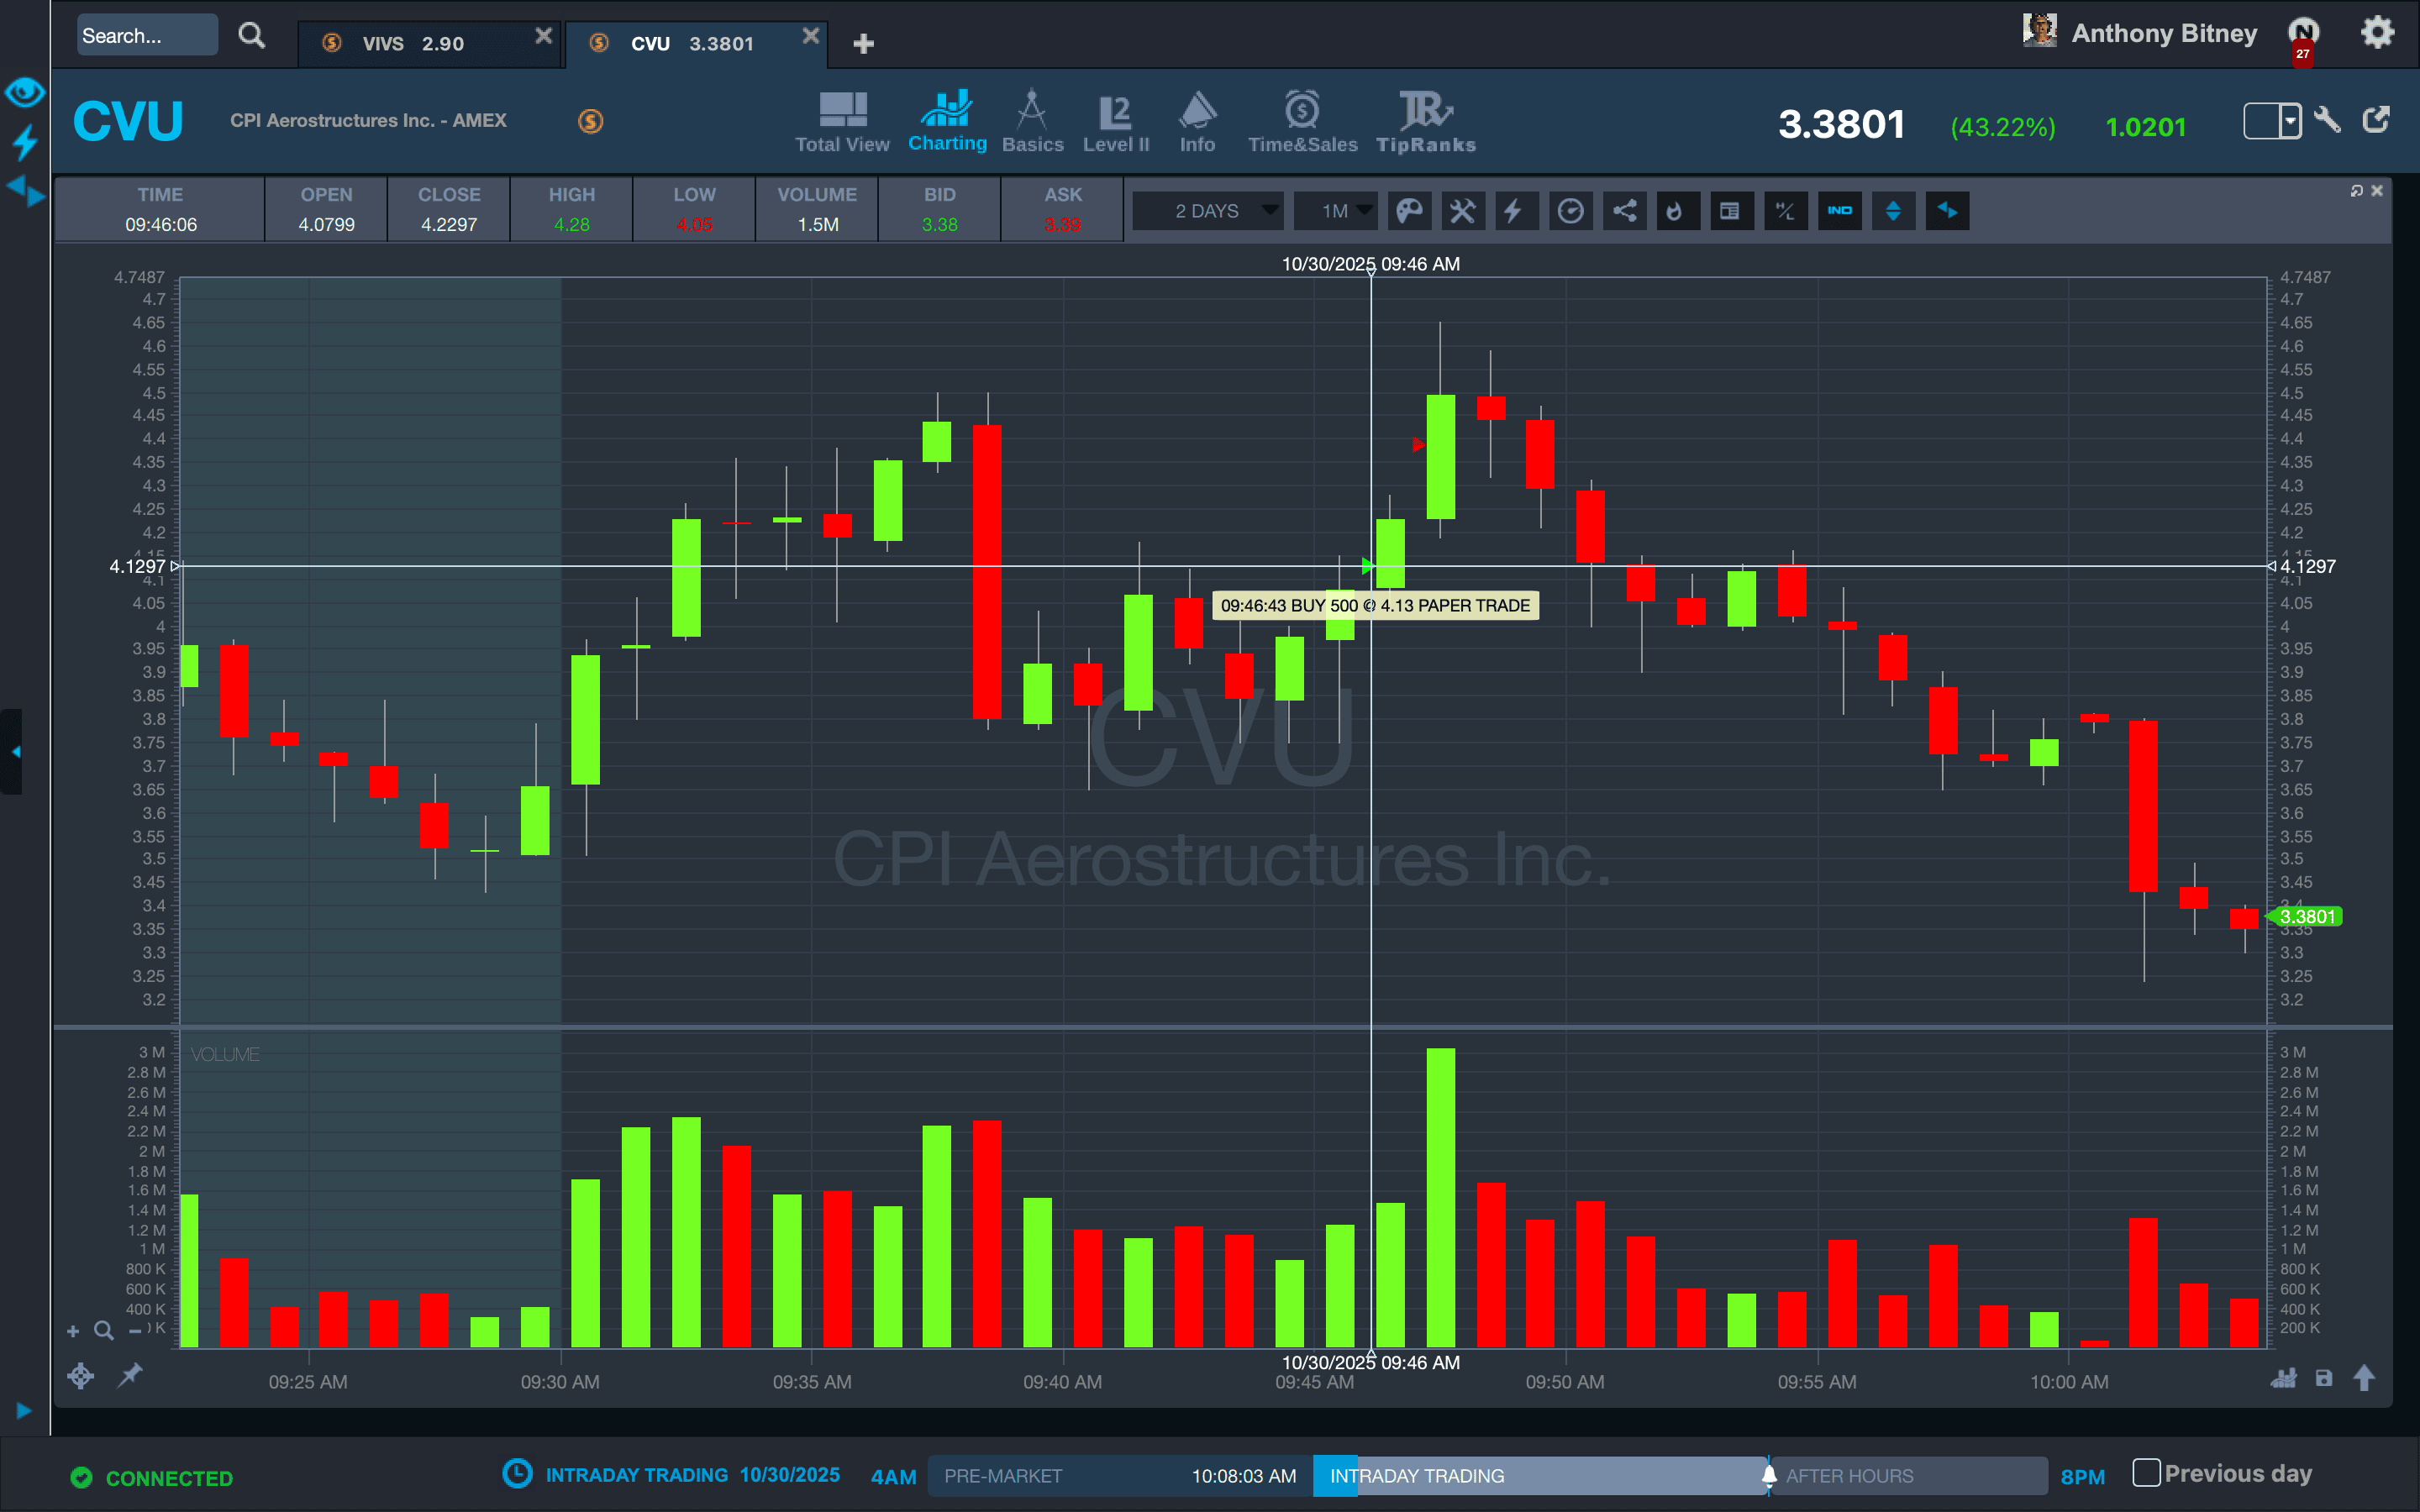This screenshot has height=1512, width=2420.
Task: Add a new symbol tab
Action: [864, 43]
